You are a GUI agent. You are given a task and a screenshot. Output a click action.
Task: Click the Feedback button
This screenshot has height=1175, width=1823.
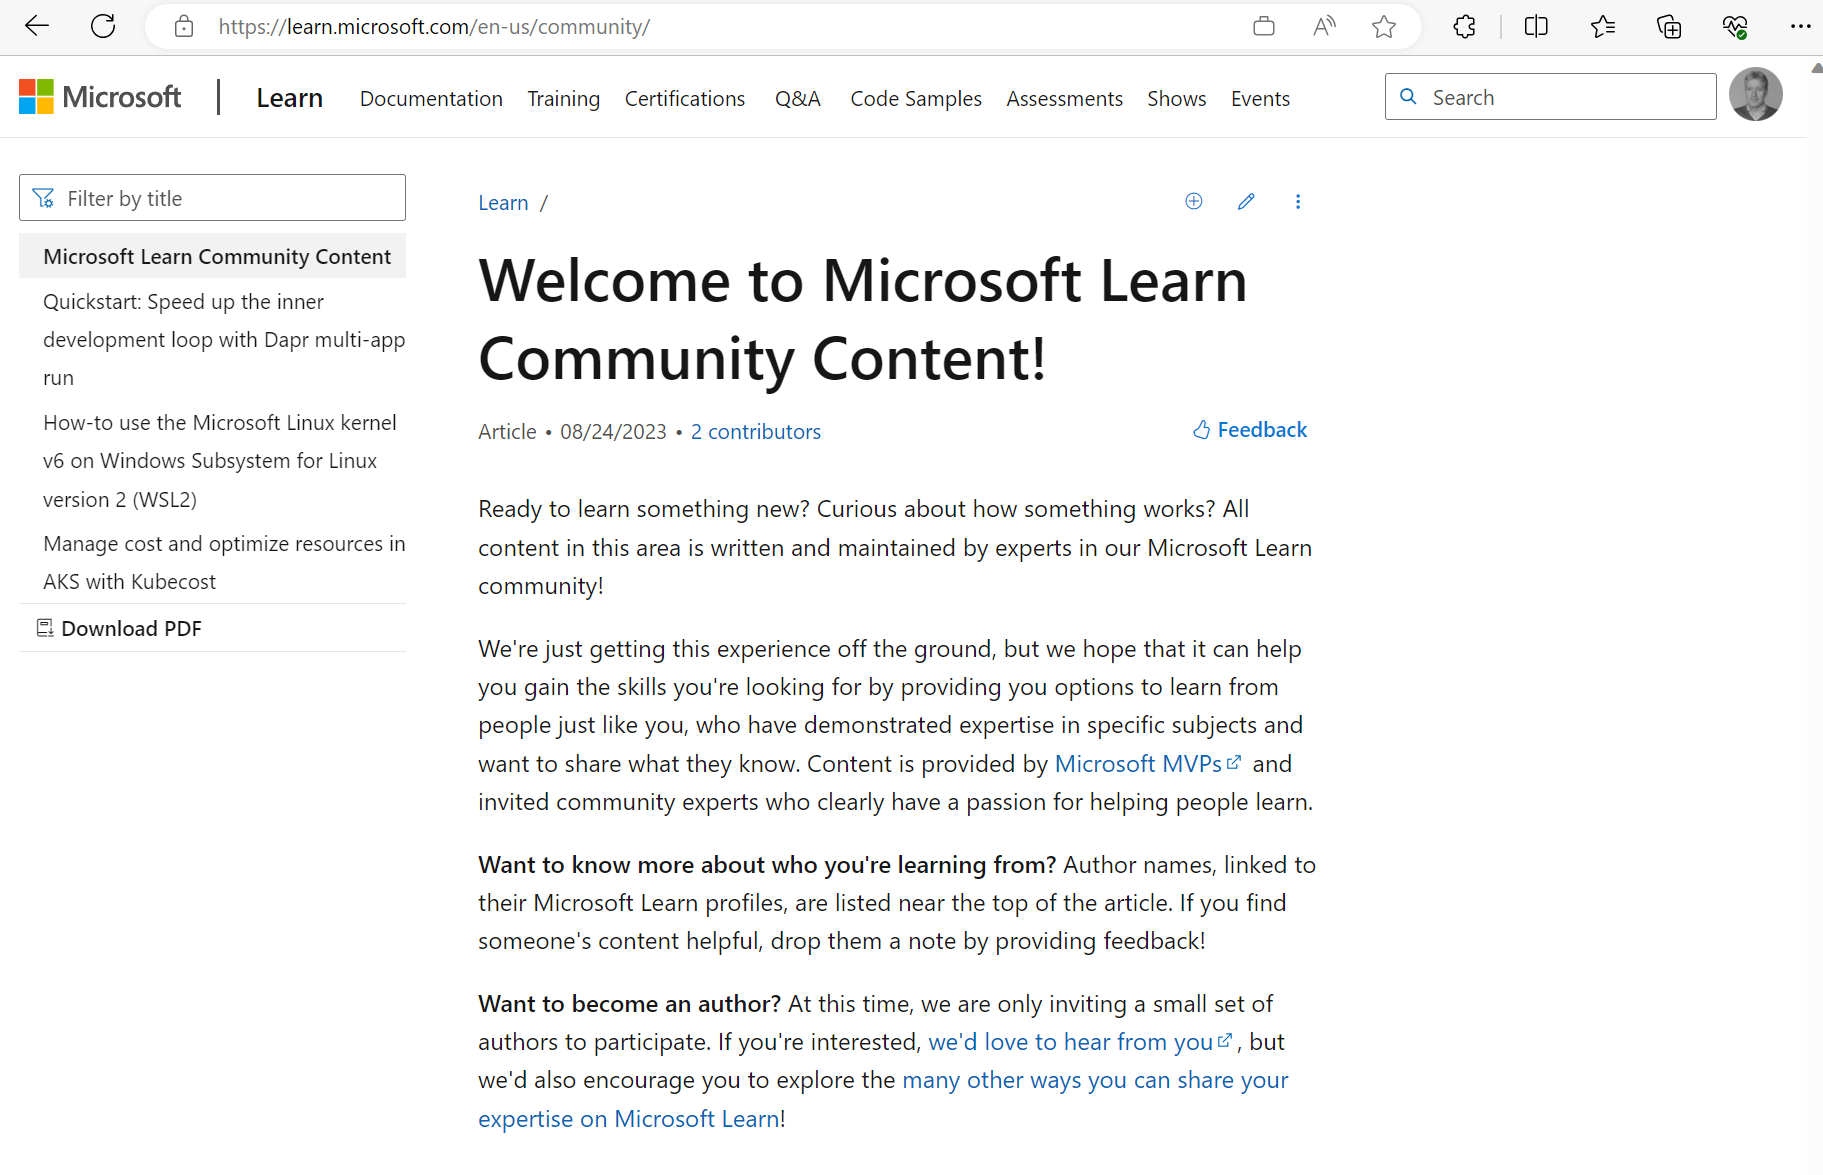(x=1250, y=430)
